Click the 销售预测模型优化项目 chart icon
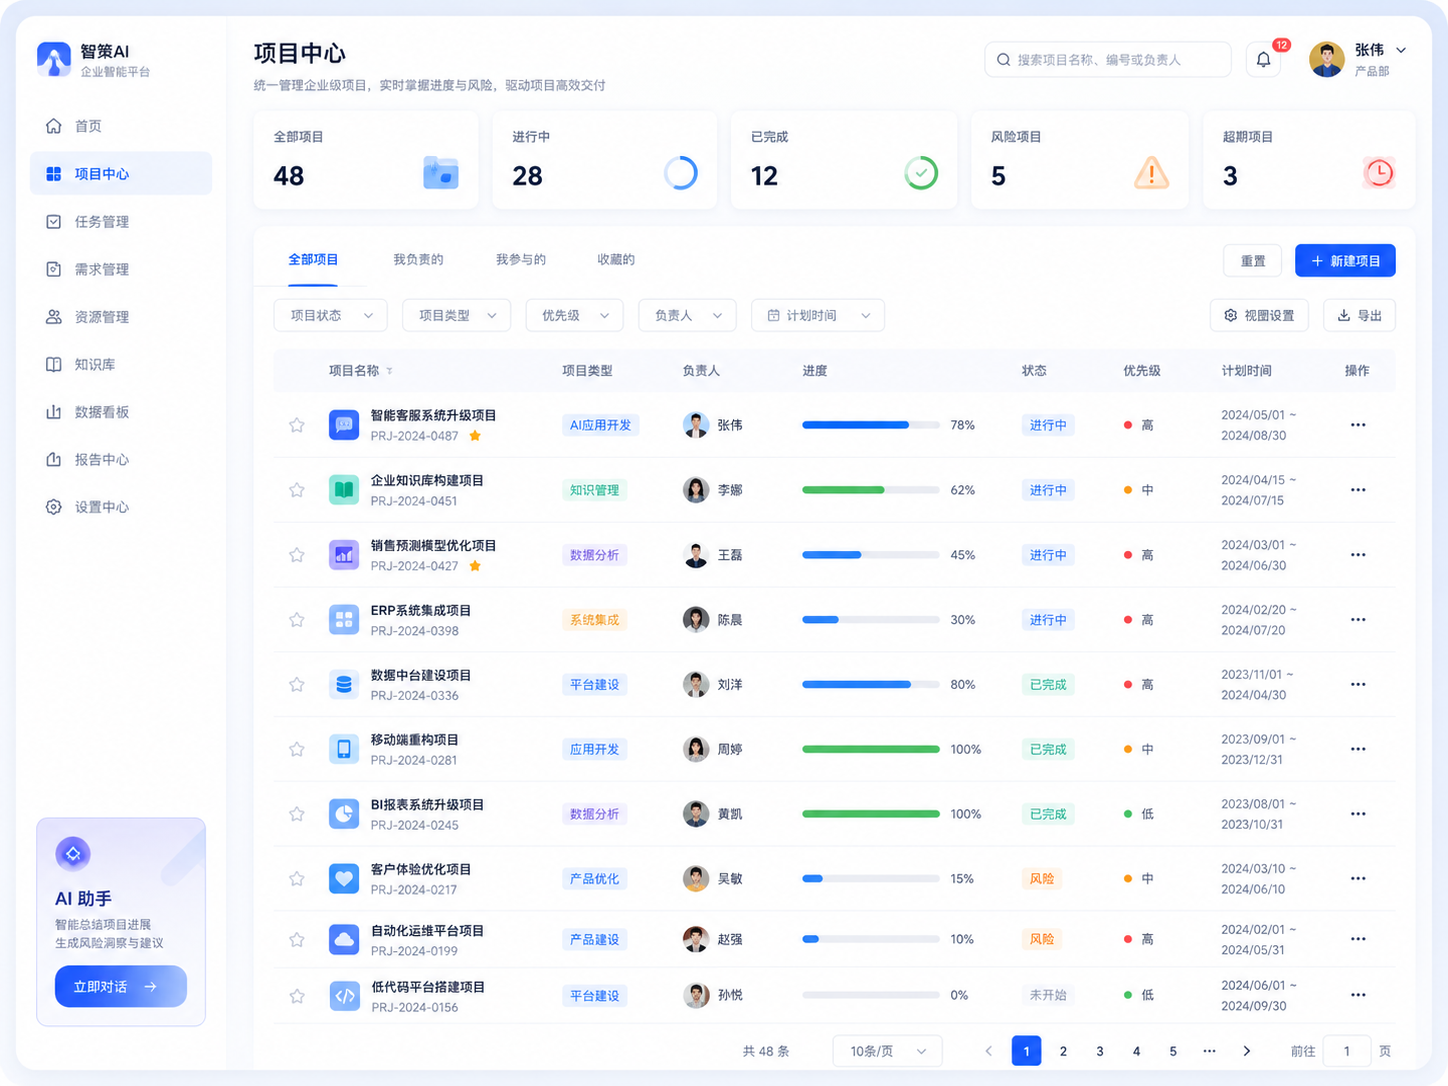Viewport: 1448px width, 1086px height. click(344, 555)
